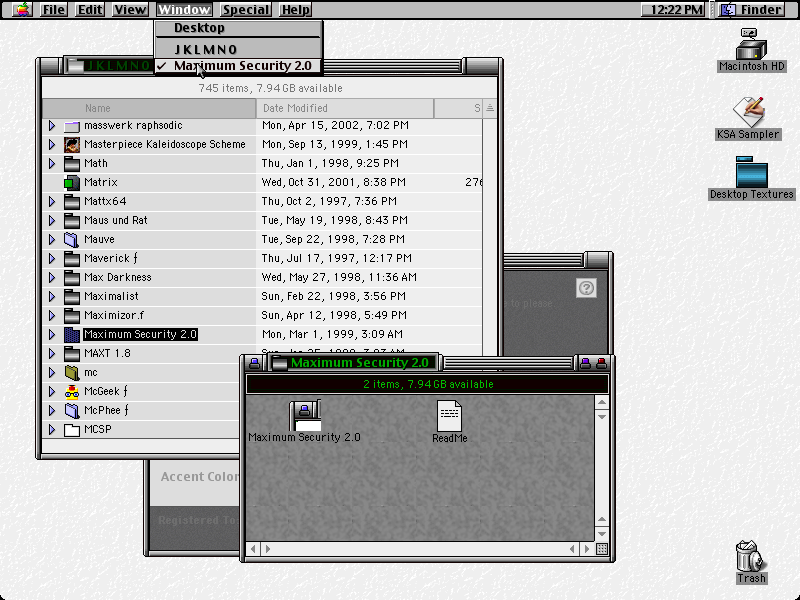Choose JKLMNO from the Window menu
This screenshot has height=600, width=800.
coord(238,49)
